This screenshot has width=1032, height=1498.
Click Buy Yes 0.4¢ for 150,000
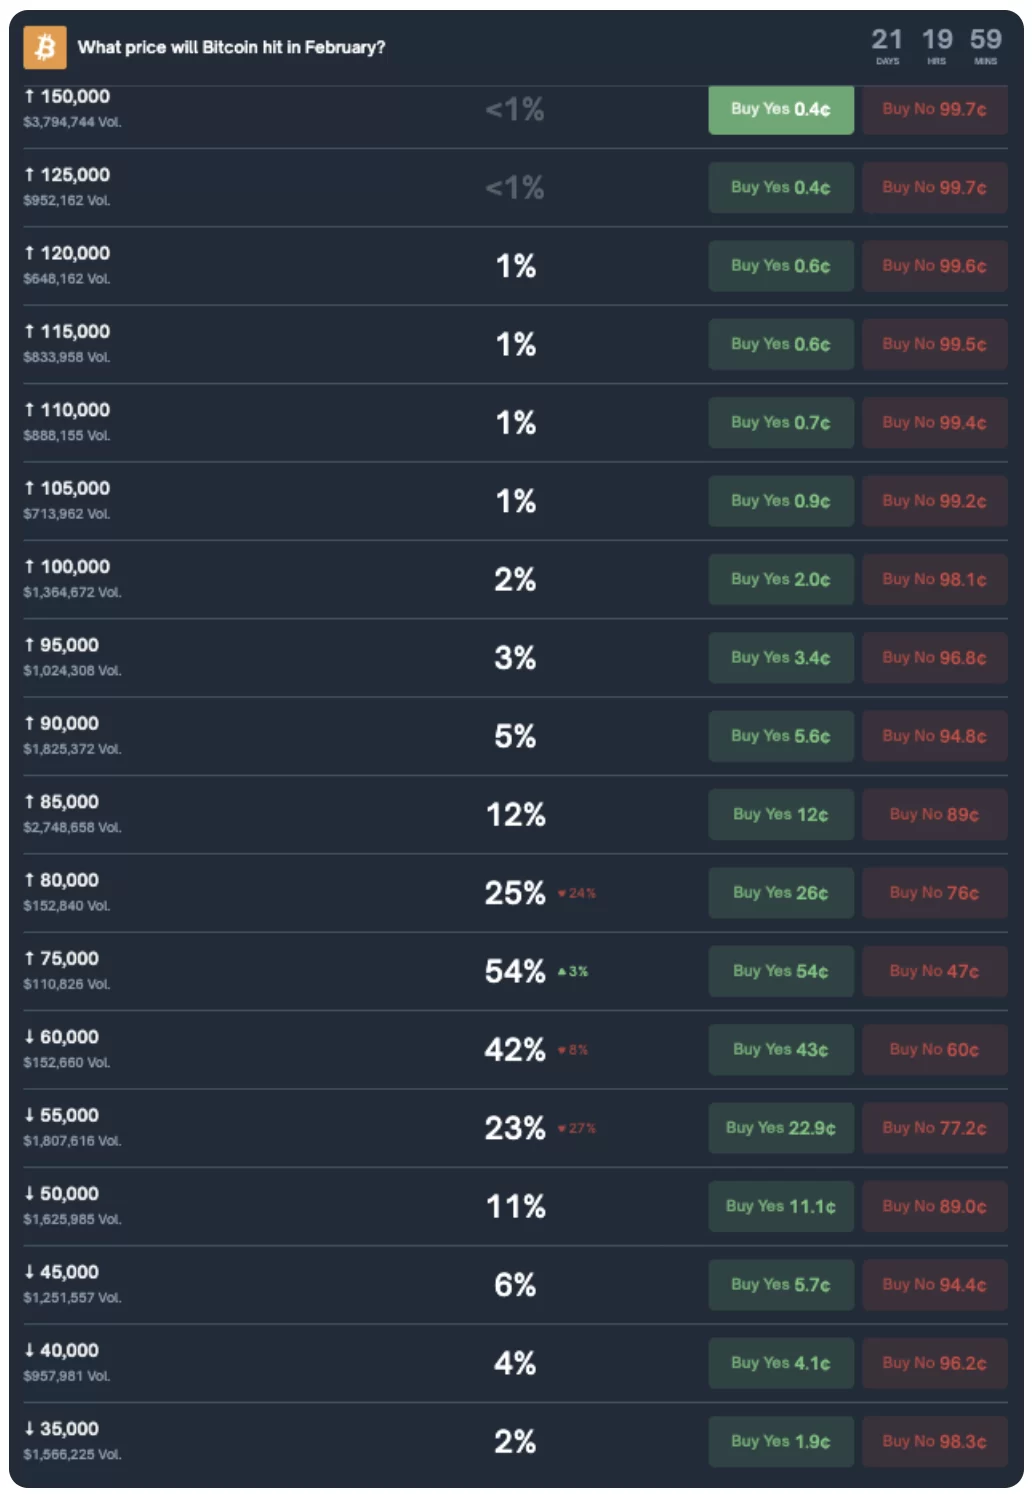pyautogui.click(x=780, y=109)
